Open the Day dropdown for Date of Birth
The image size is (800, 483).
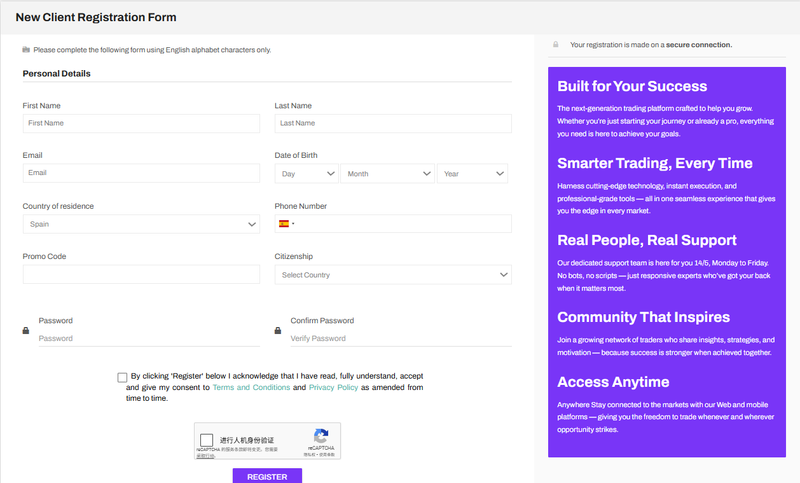(x=307, y=173)
